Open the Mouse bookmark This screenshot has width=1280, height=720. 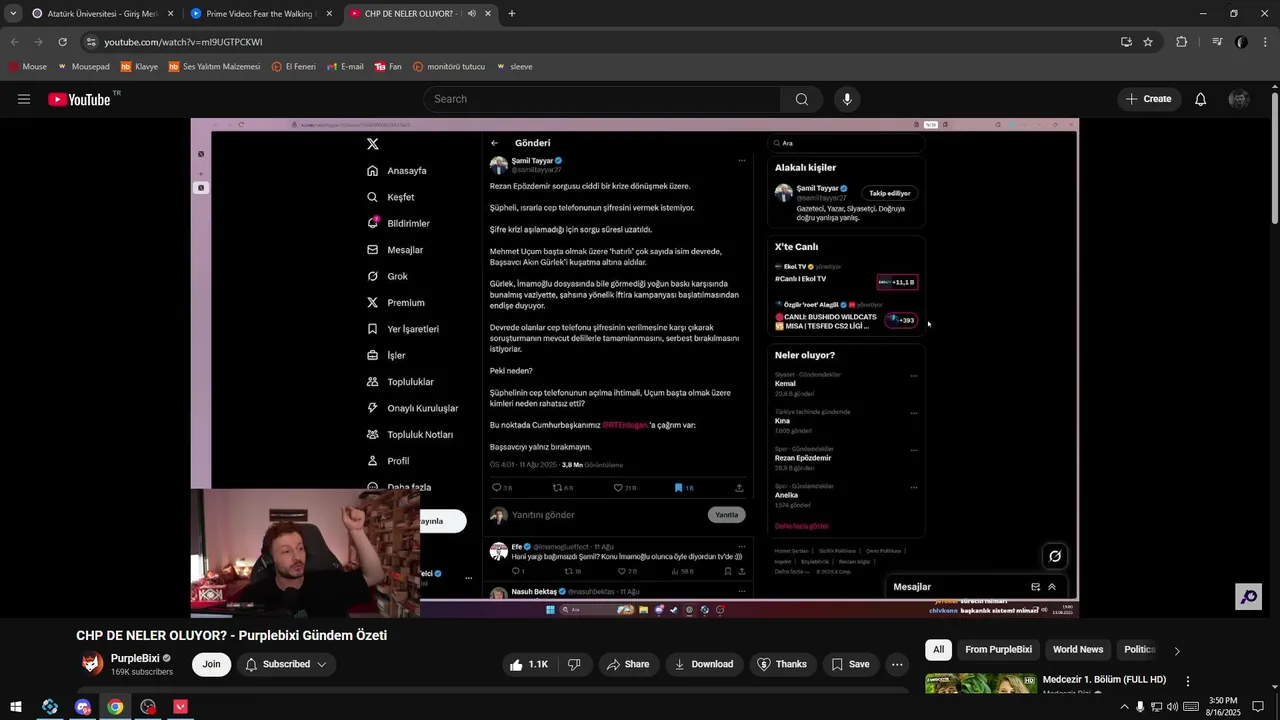click(x=28, y=67)
